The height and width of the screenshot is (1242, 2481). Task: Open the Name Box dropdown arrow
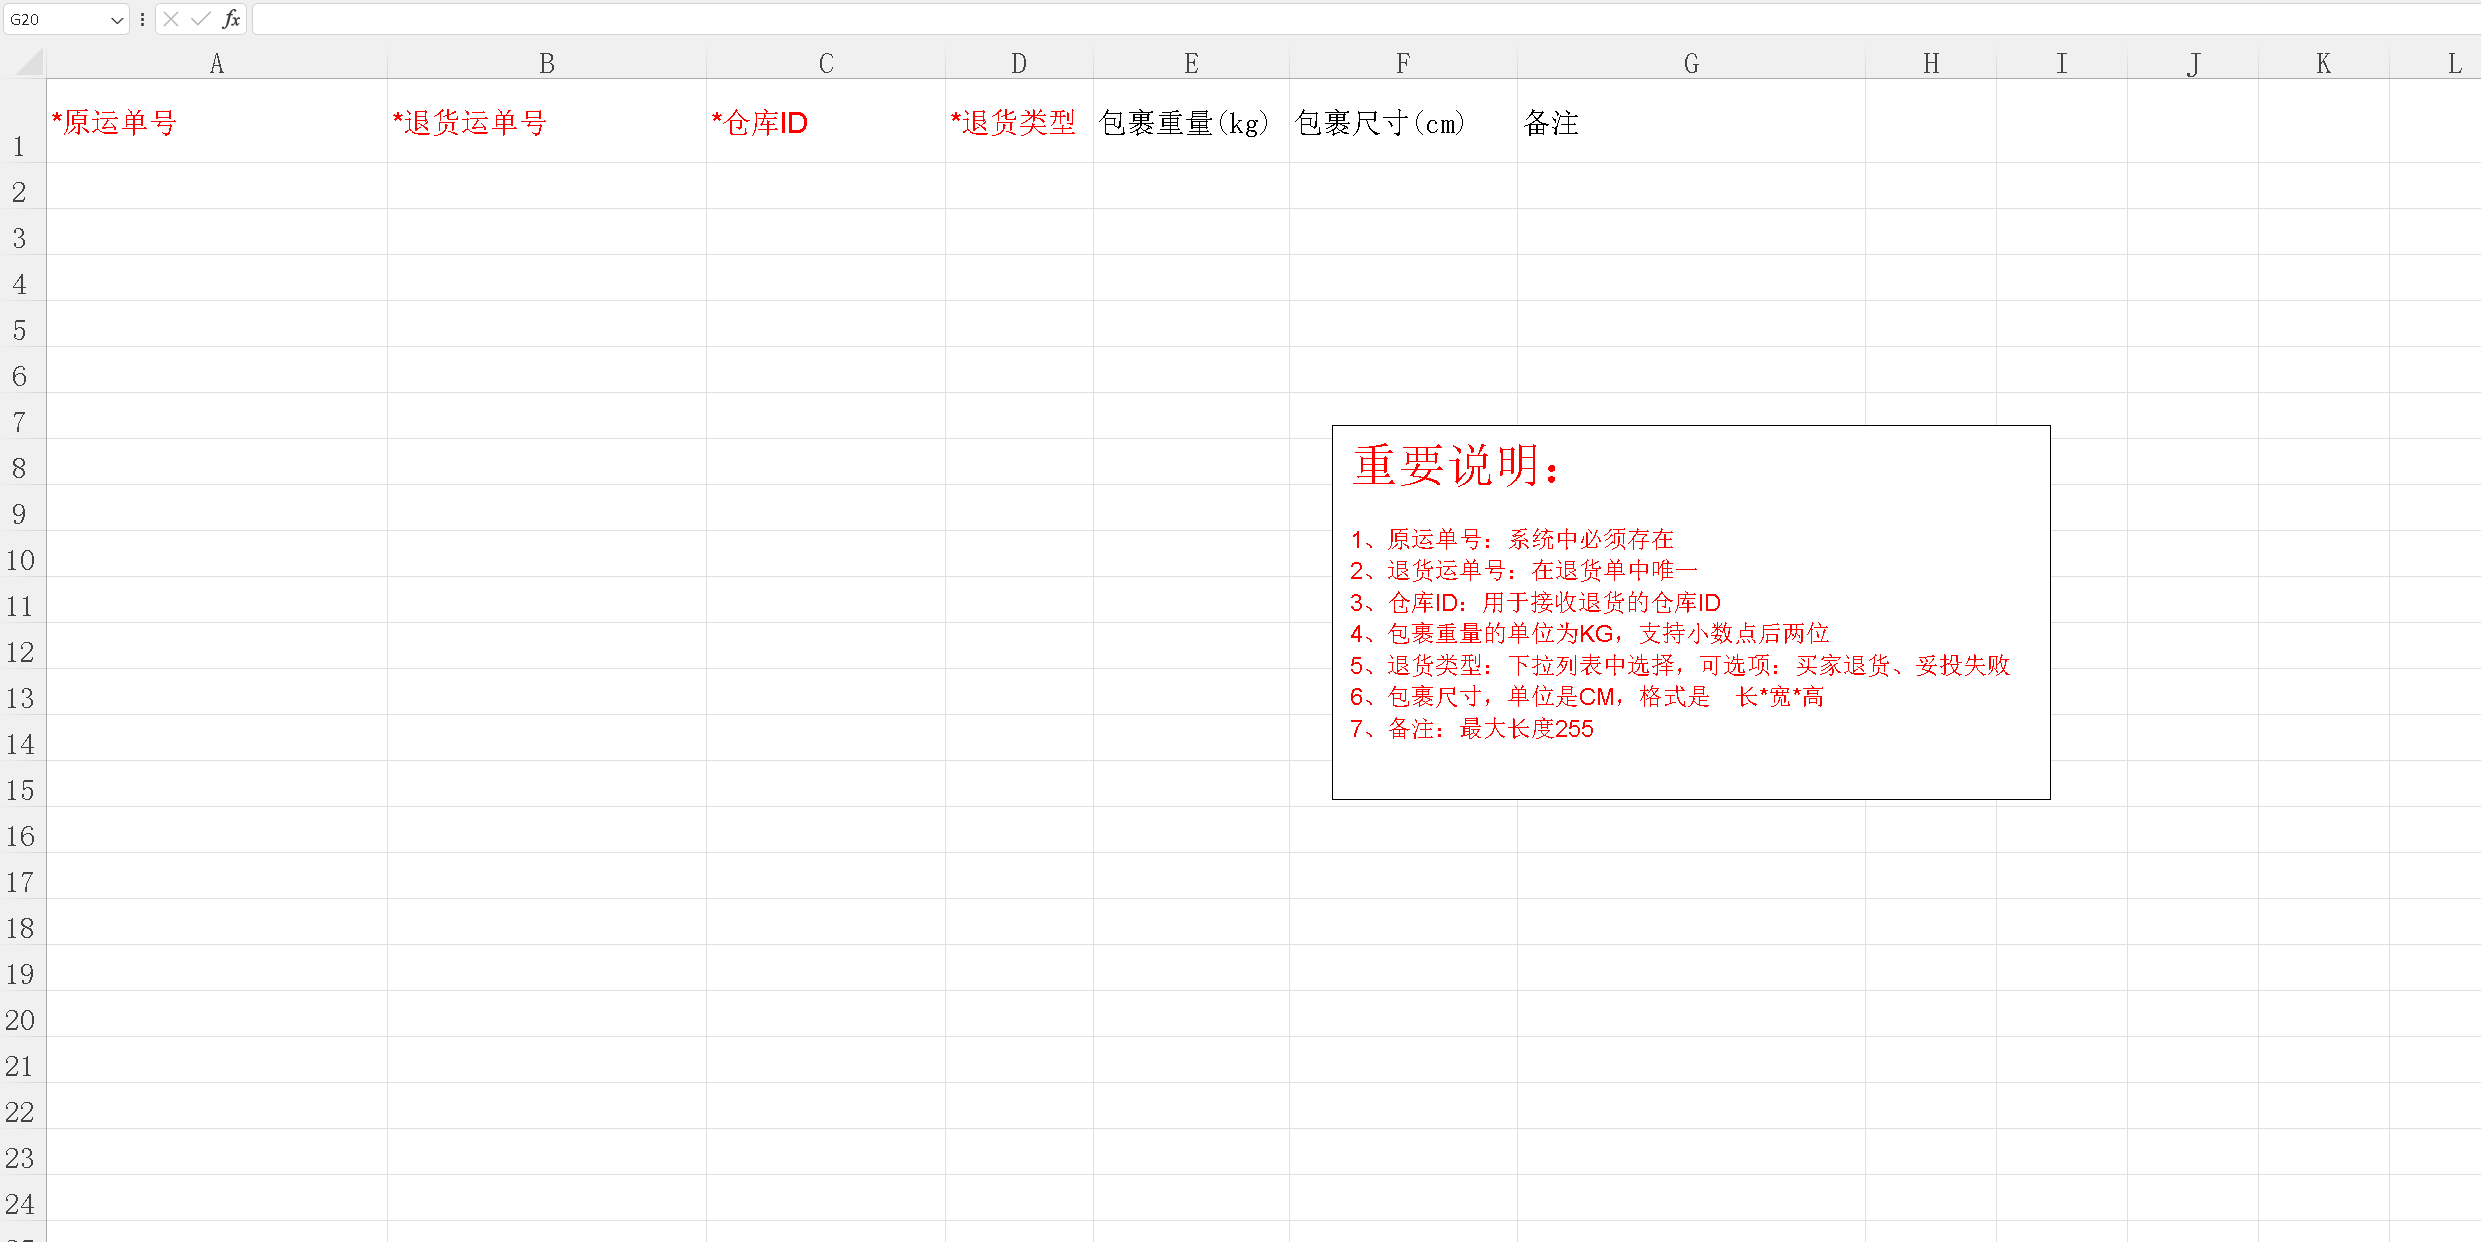pyautogui.click(x=117, y=20)
